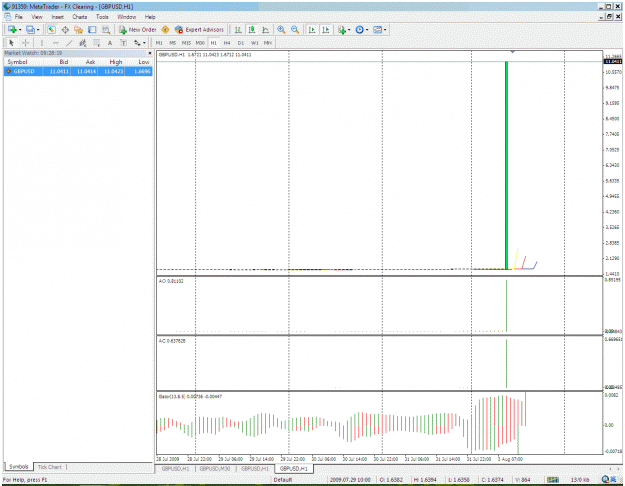Click the 11.0411 current price label
This screenshot has width=625, height=486.
pos(613,61)
